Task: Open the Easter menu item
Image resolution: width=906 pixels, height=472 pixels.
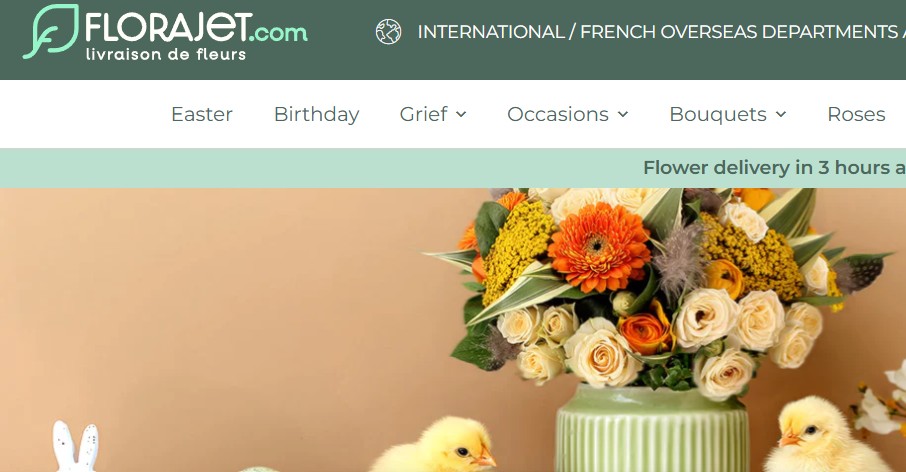Action: tap(202, 114)
